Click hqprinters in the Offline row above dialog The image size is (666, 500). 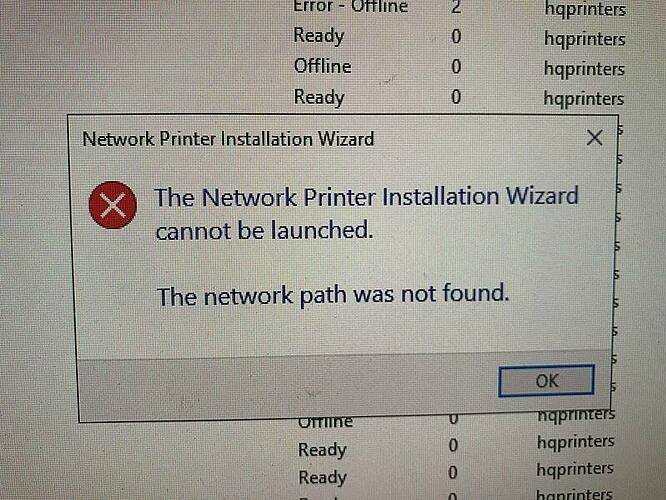584,69
